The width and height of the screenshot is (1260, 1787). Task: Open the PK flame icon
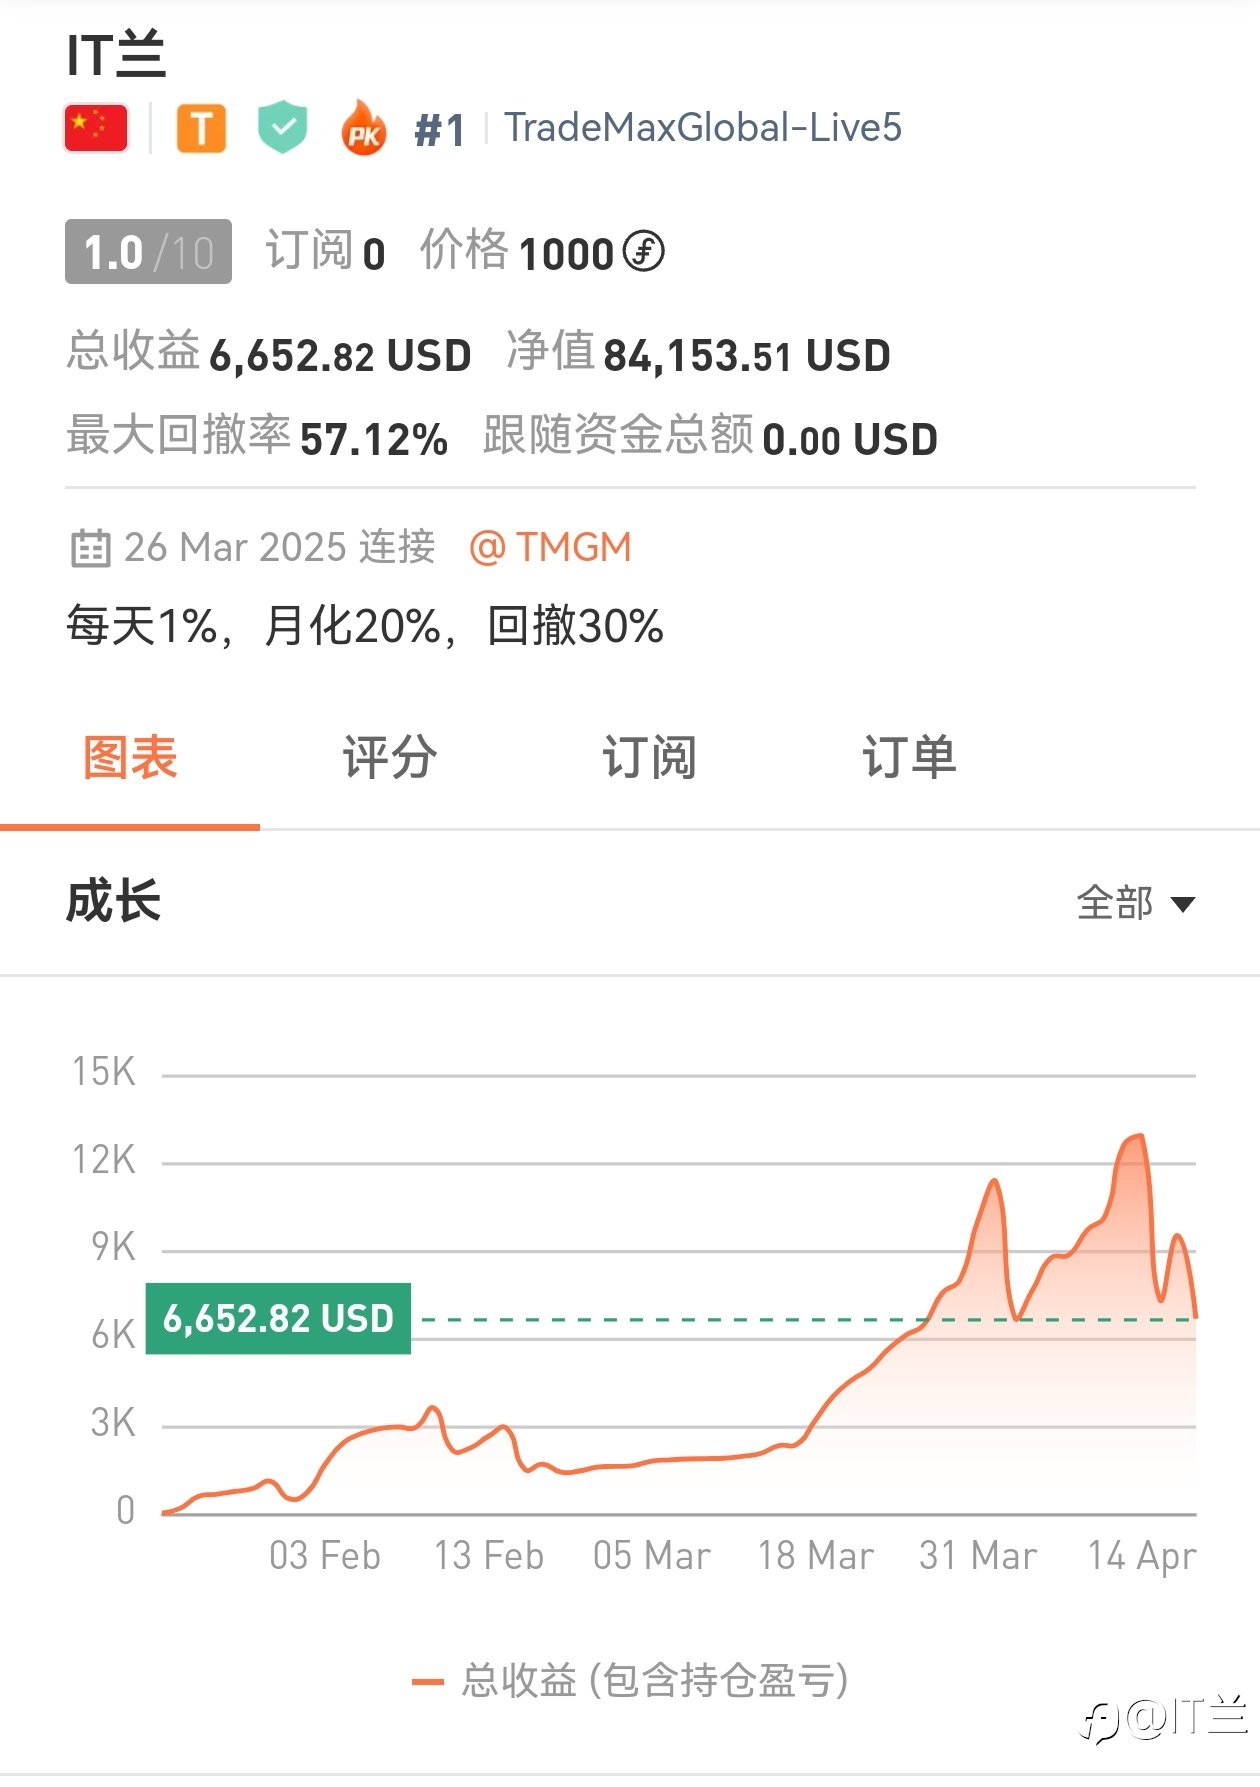[364, 128]
